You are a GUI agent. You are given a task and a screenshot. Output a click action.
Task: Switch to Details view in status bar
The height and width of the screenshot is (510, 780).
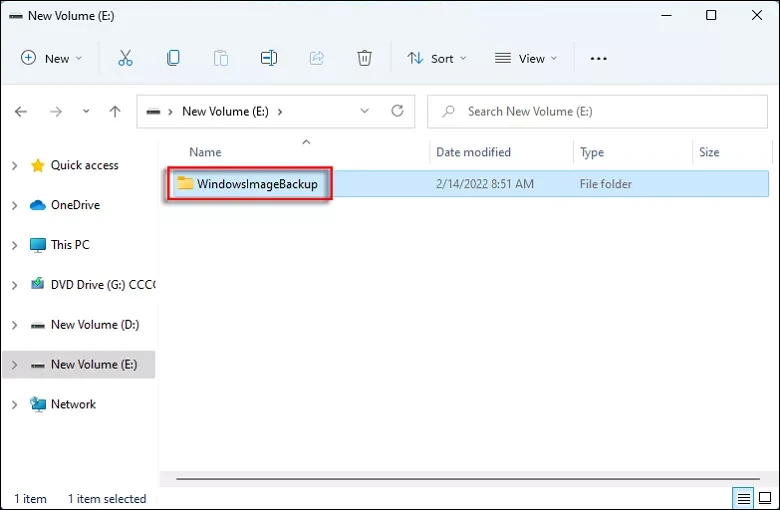[x=743, y=498]
